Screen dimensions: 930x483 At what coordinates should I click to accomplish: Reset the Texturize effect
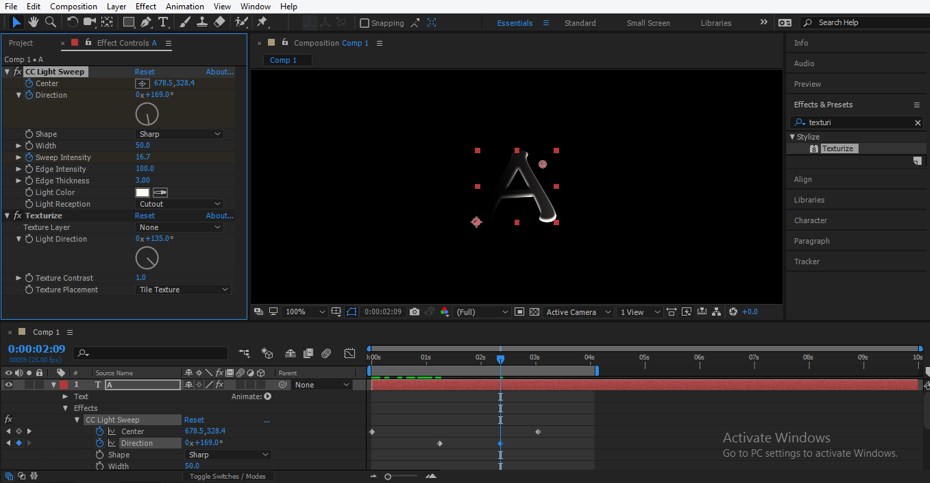(x=145, y=216)
